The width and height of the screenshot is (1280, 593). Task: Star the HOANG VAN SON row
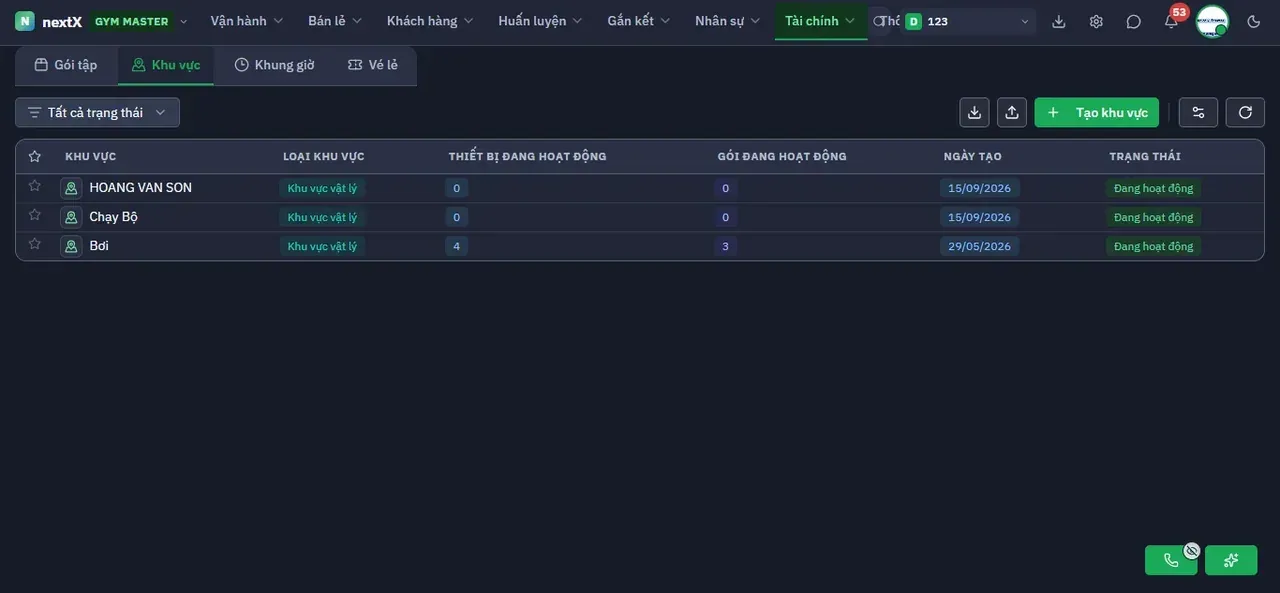click(x=35, y=186)
